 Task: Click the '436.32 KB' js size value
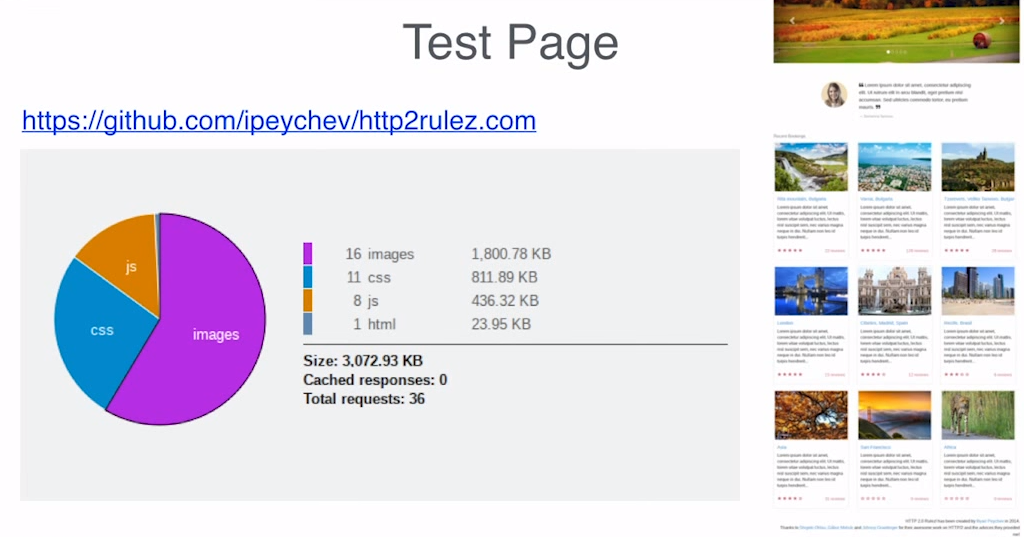pos(505,301)
